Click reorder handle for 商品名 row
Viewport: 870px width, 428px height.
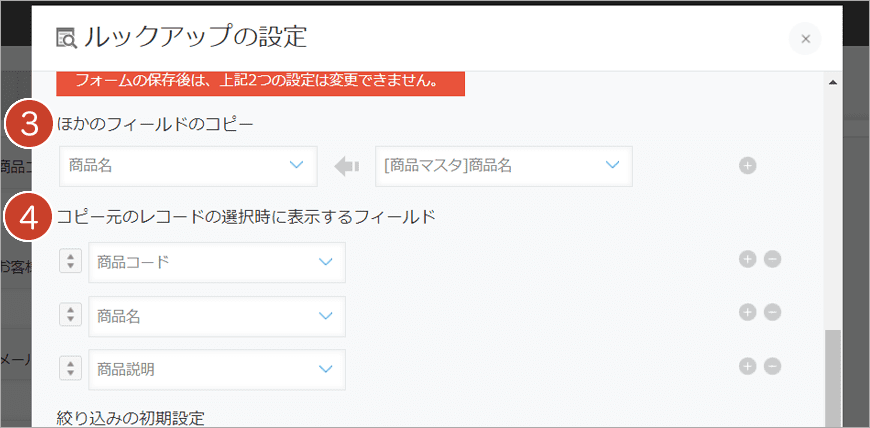coord(70,316)
